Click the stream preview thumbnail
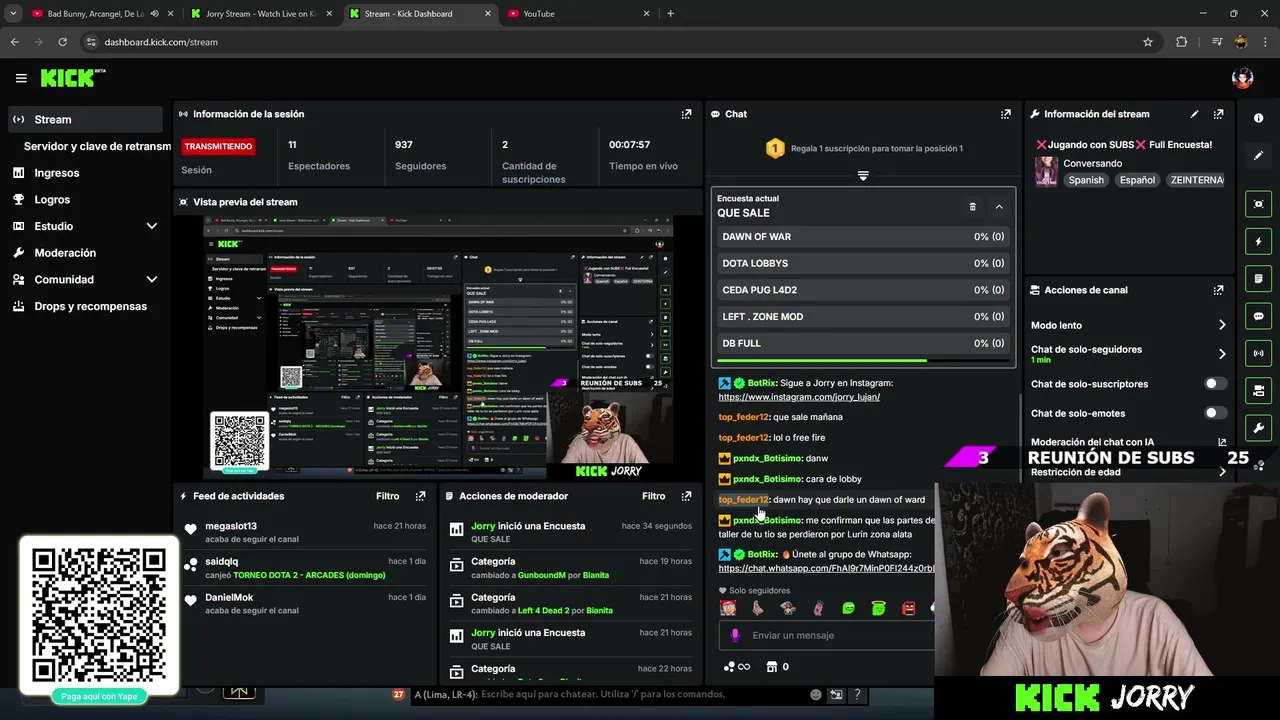The image size is (1280, 720). pyautogui.click(x=438, y=347)
